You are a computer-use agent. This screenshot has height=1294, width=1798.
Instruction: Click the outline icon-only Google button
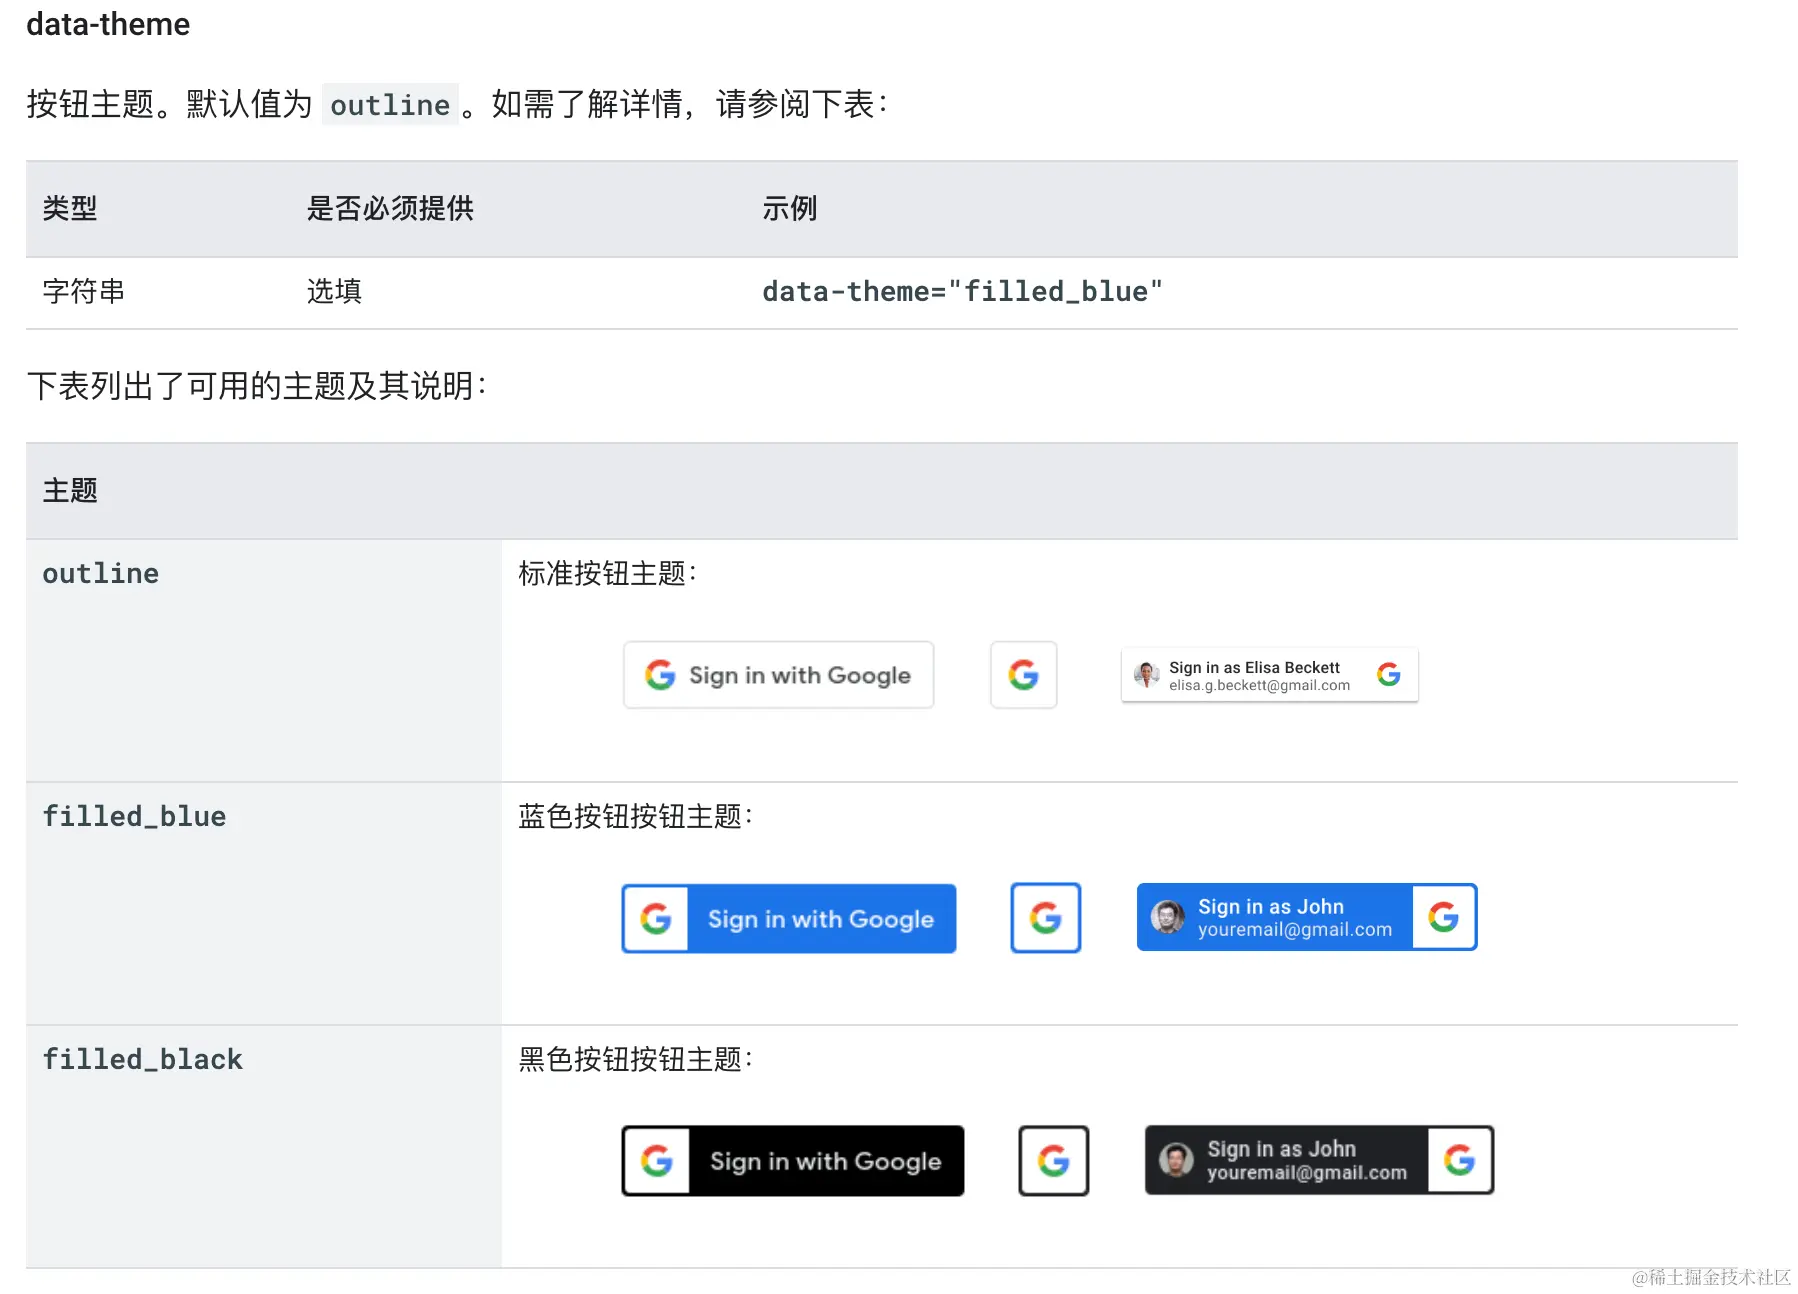click(x=1023, y=675)
